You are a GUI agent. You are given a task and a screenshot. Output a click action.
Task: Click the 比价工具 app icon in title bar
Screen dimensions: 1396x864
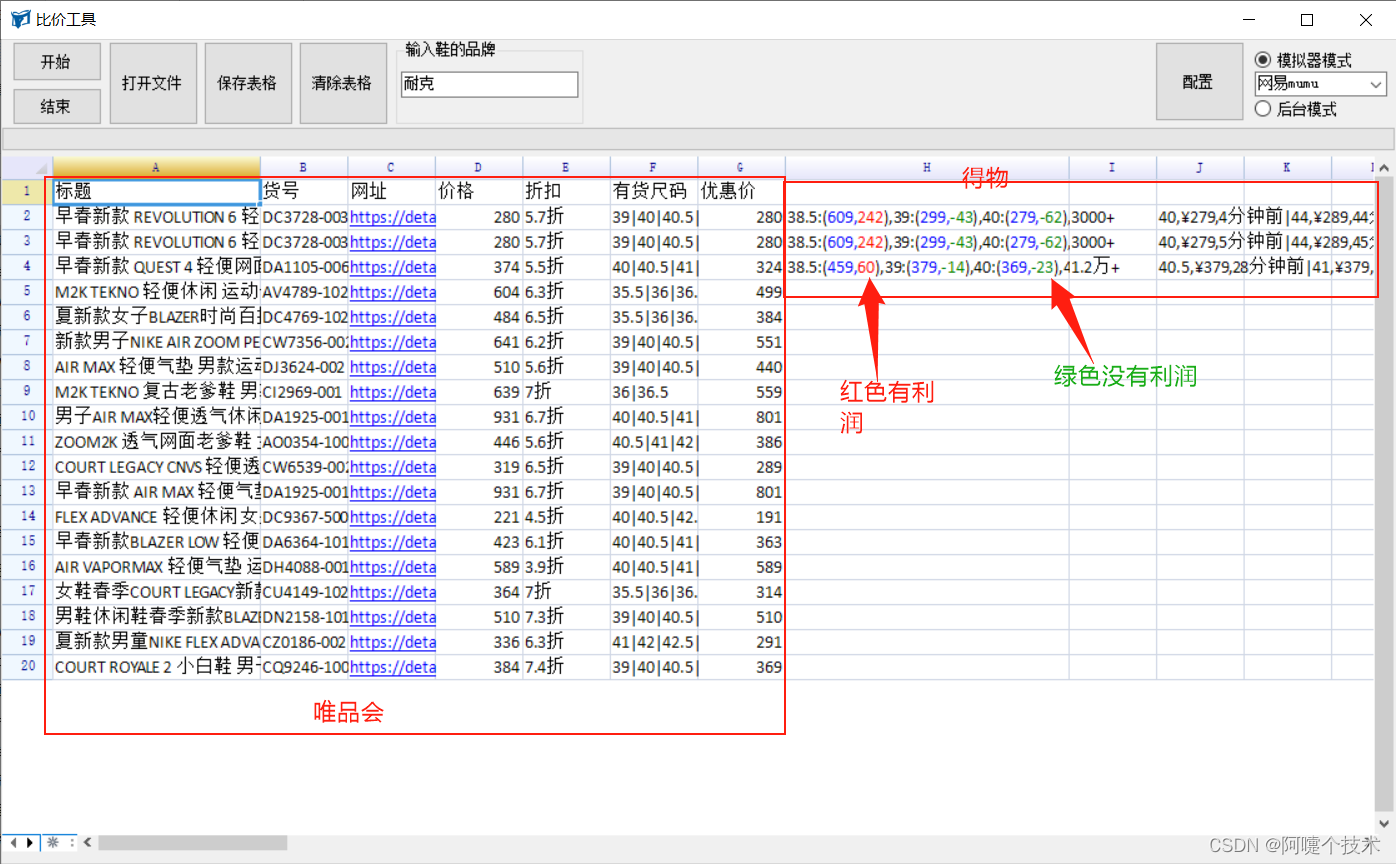(x=20, y=19)
